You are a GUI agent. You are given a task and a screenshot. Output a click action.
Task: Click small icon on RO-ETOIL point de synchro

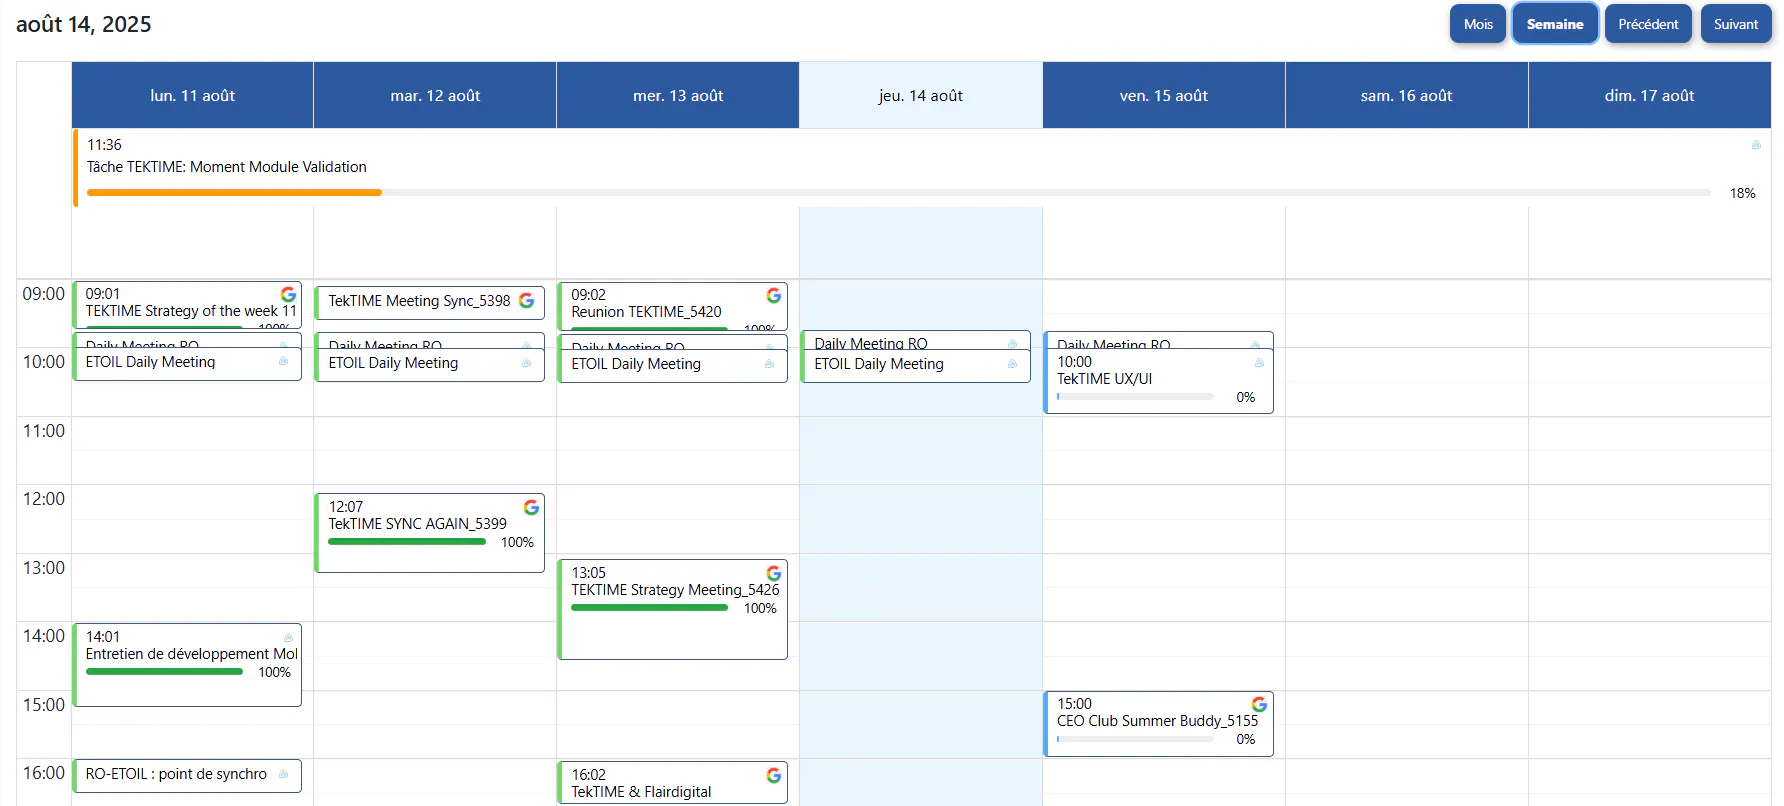point(283,774)
